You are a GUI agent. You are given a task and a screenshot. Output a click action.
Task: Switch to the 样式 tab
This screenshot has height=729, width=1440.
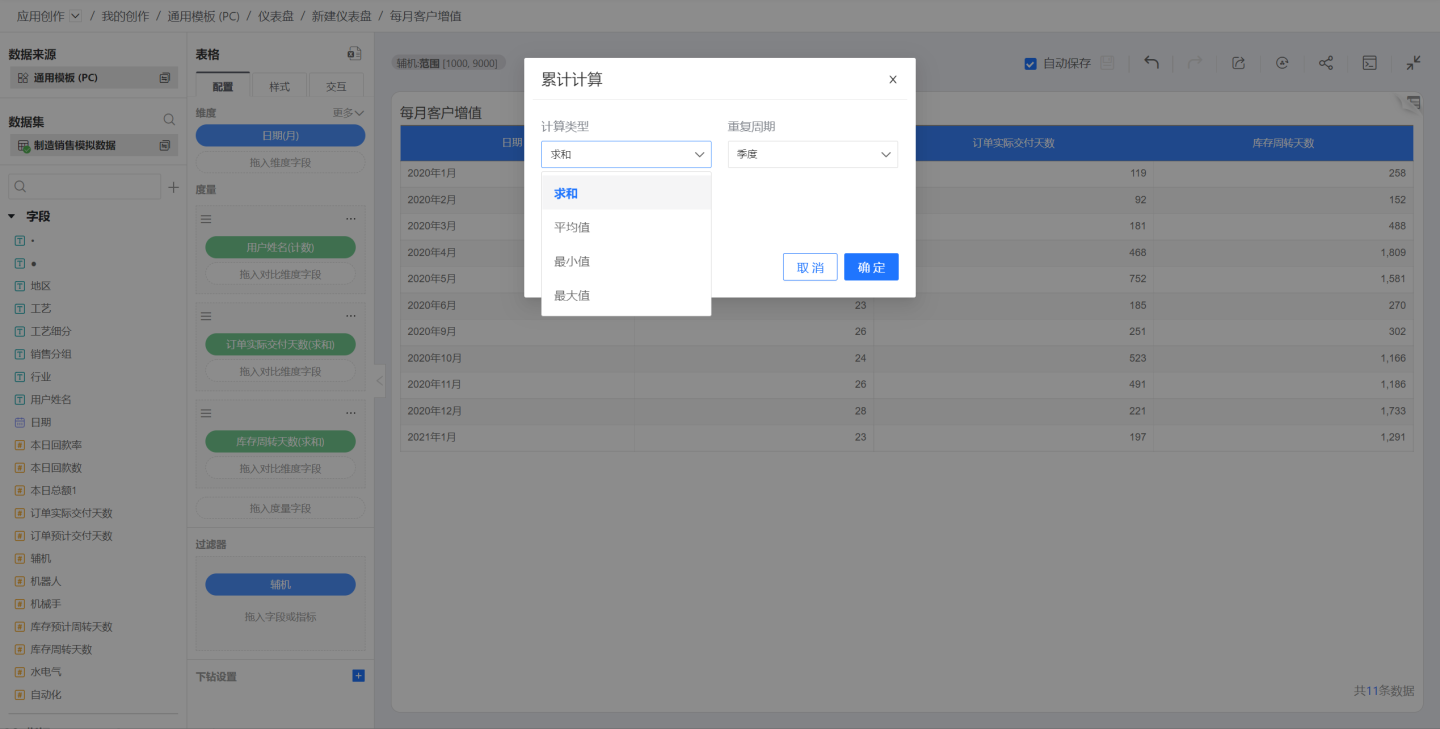pyautogui.click(x=280, y=87)
